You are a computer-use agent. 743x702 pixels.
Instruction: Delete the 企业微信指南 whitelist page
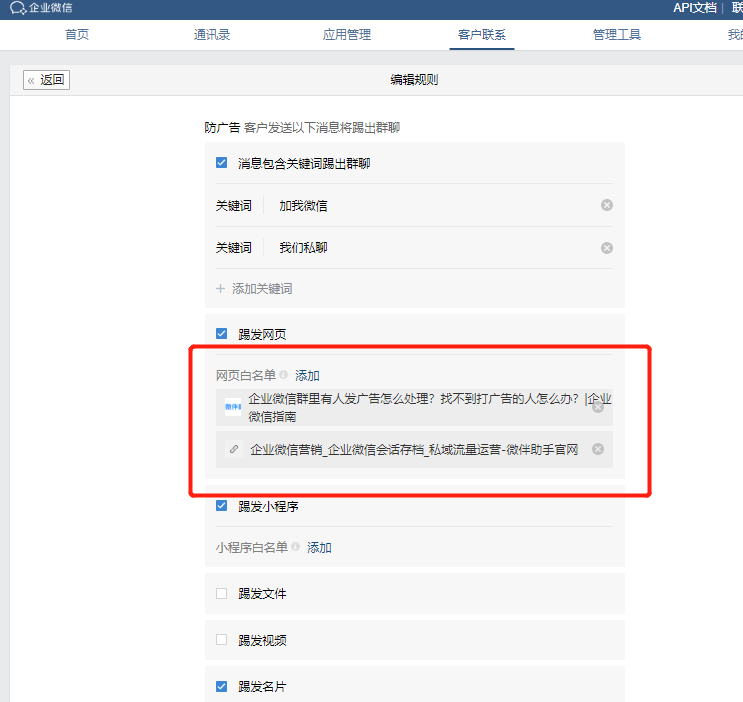(x=598, y=407)
